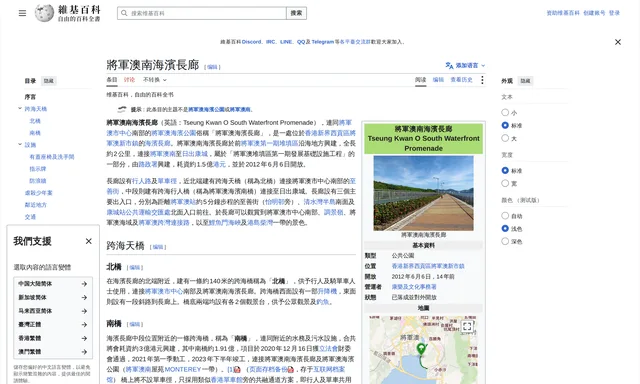This screenshot has width=640, height=384.
Task: Dismiss the community banner with X
Action: [x=618, y=42]
